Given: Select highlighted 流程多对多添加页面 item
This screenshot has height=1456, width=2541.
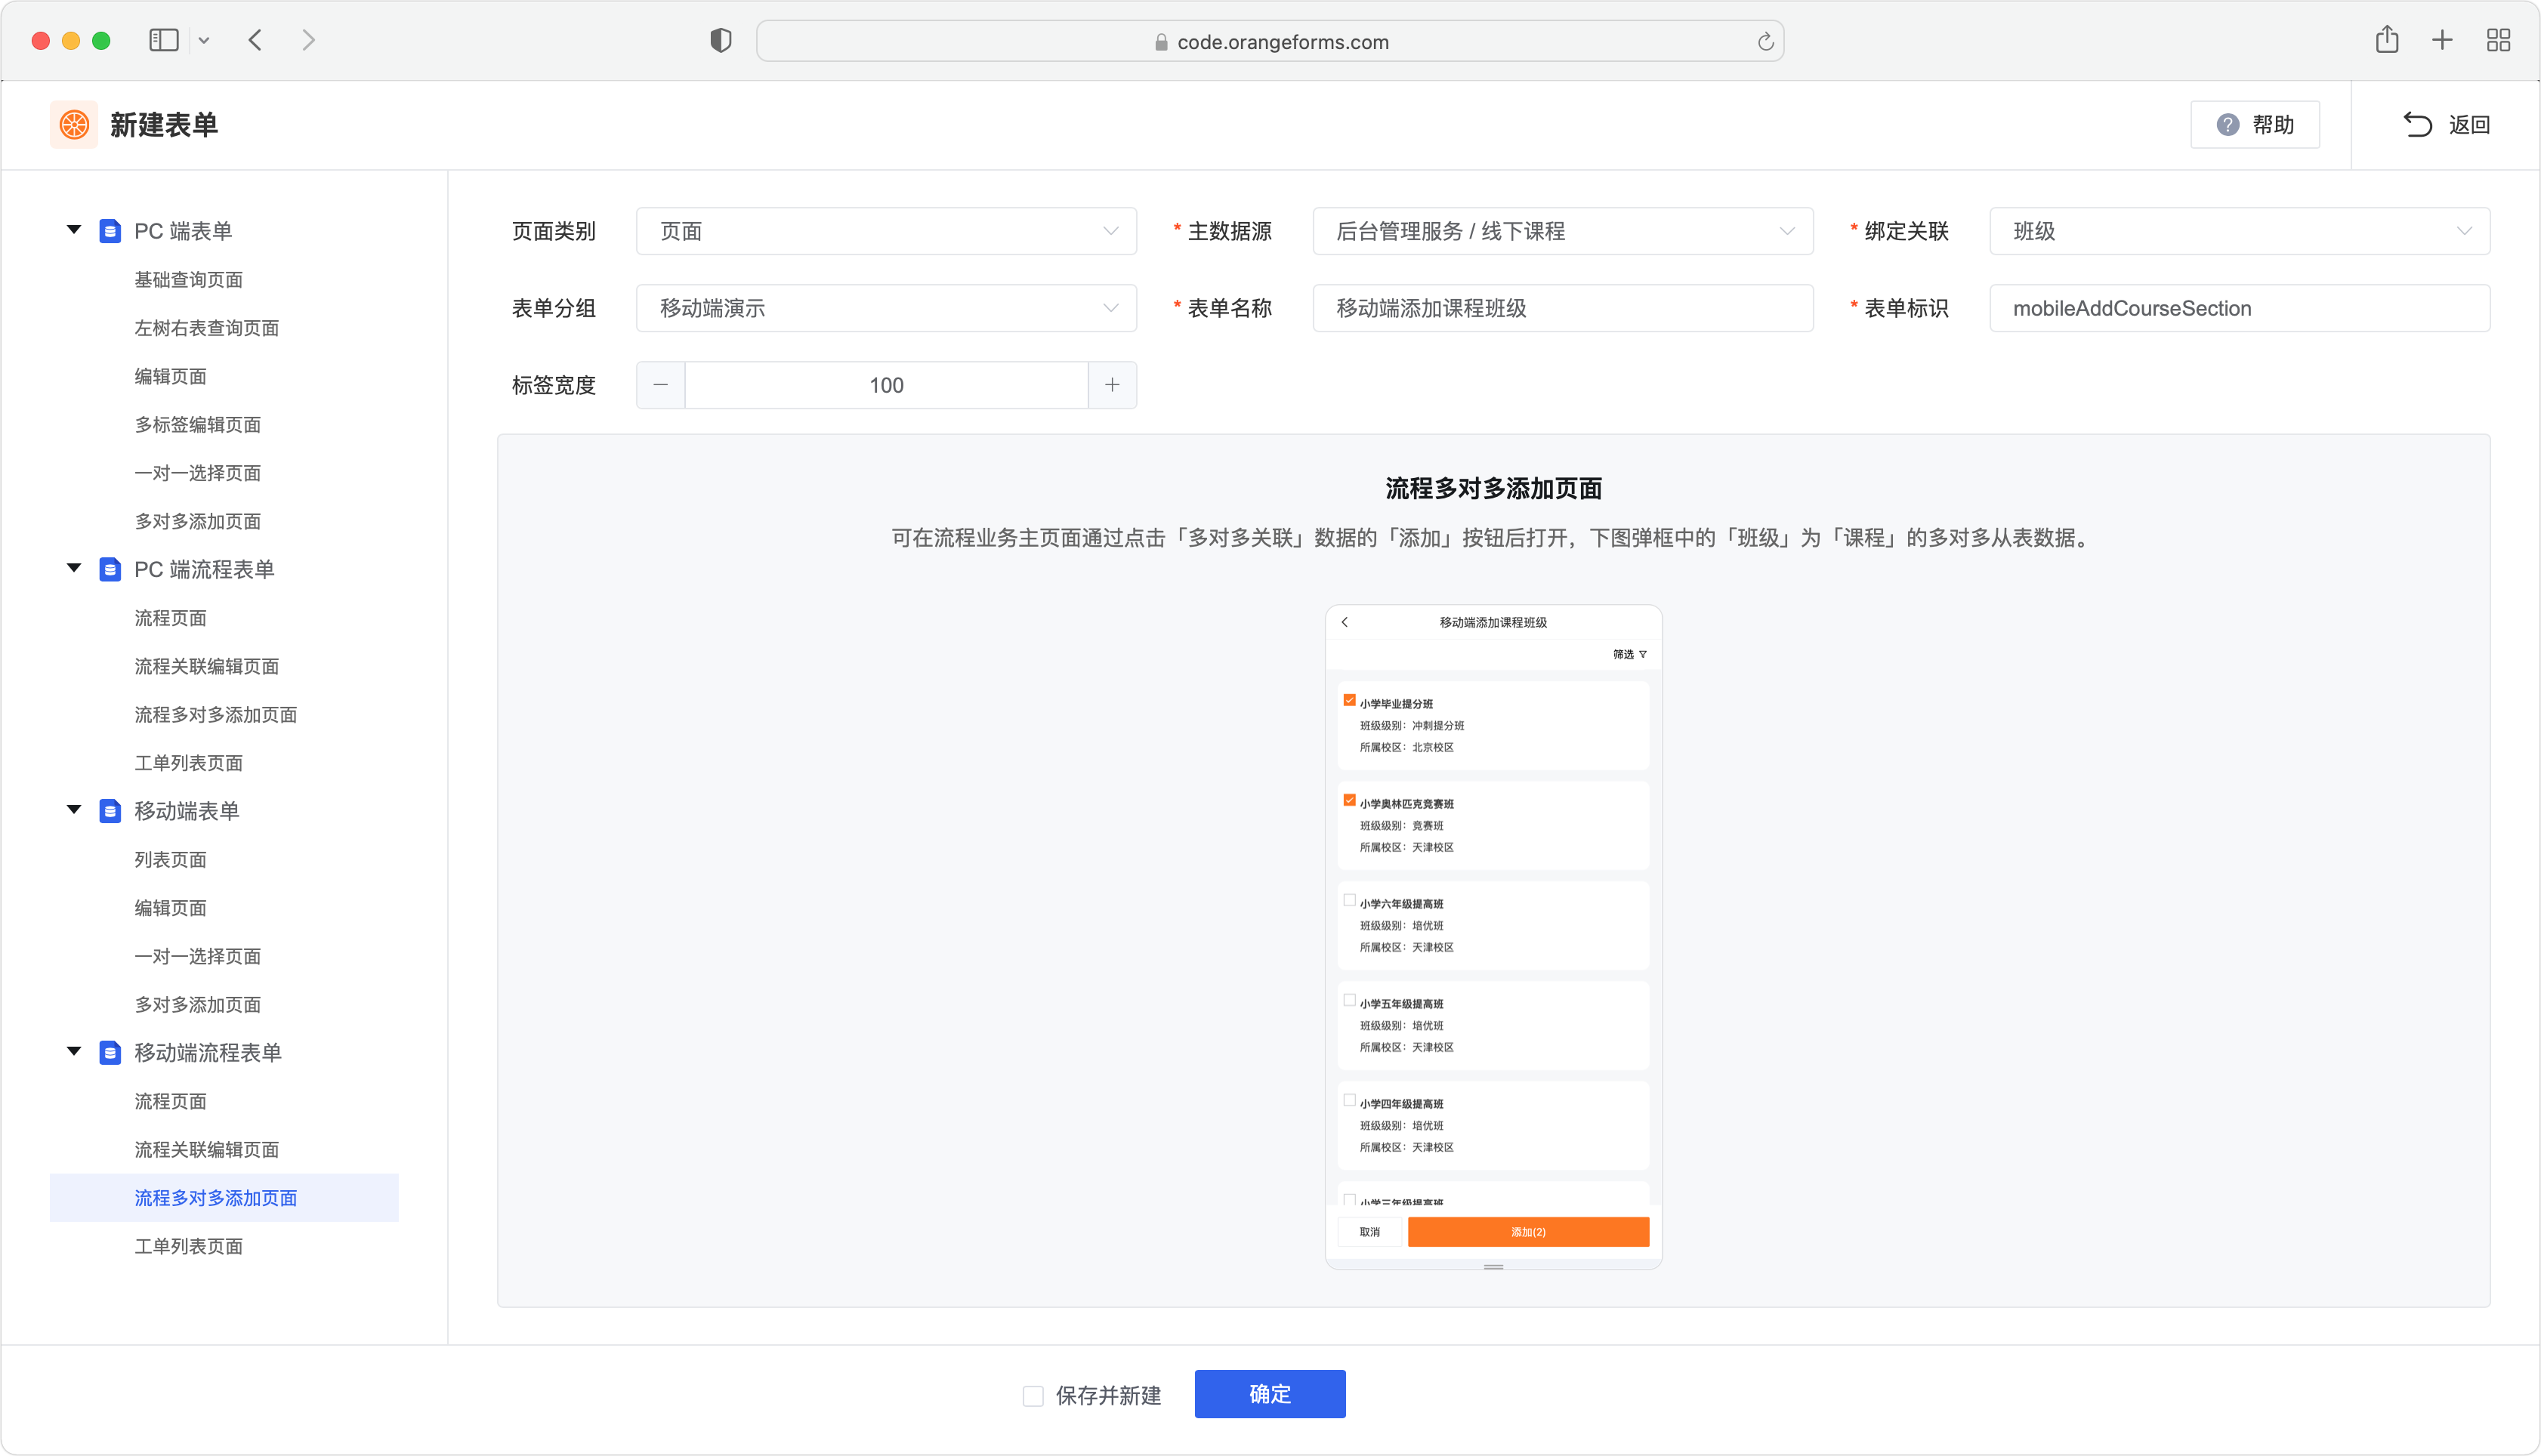Looking at the screenshot, I should click(x=224, y=1198).
